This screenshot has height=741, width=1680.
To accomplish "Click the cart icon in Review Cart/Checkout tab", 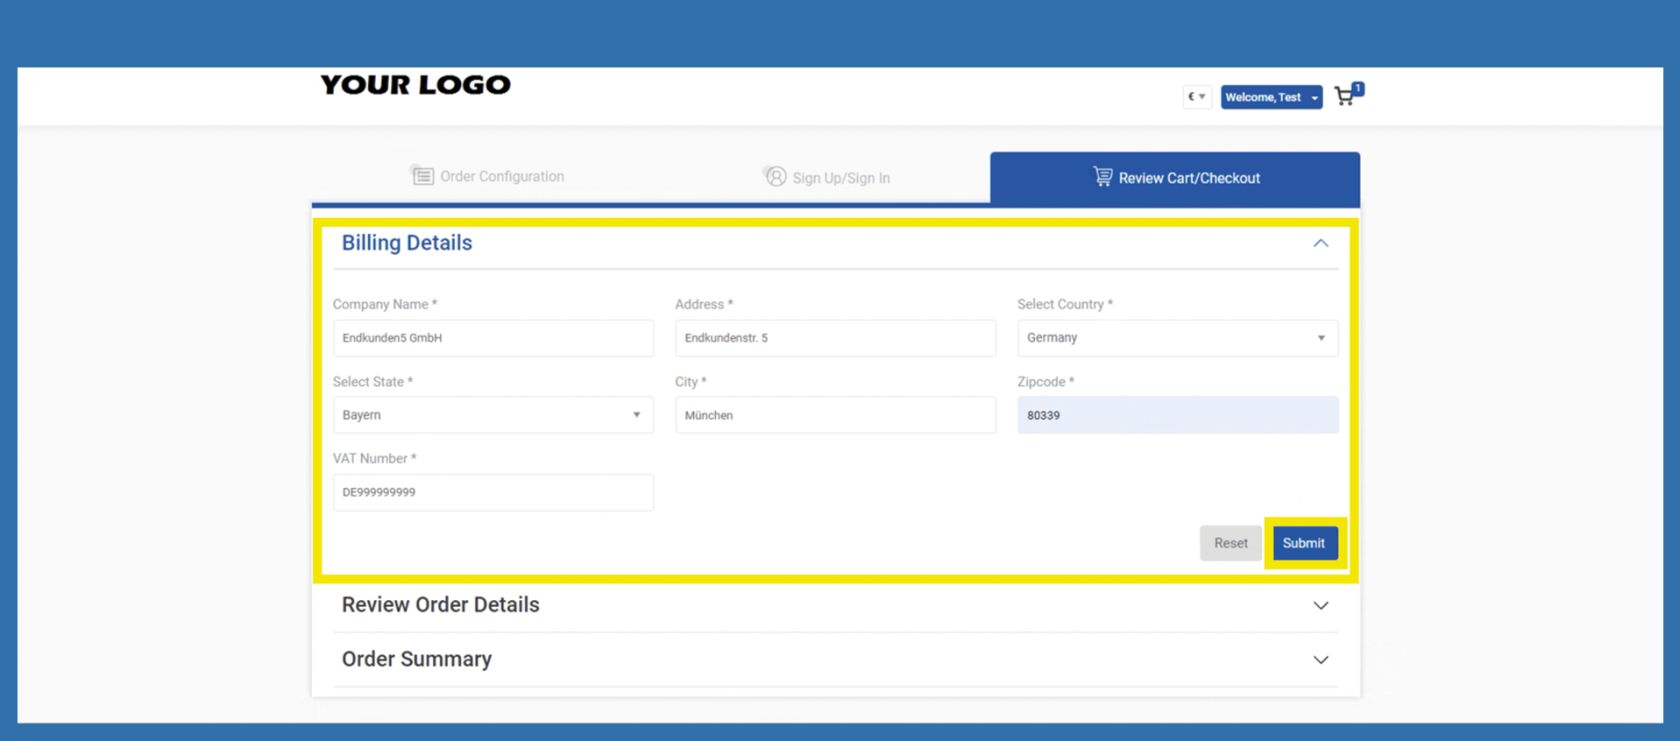I will (1102, 177).
